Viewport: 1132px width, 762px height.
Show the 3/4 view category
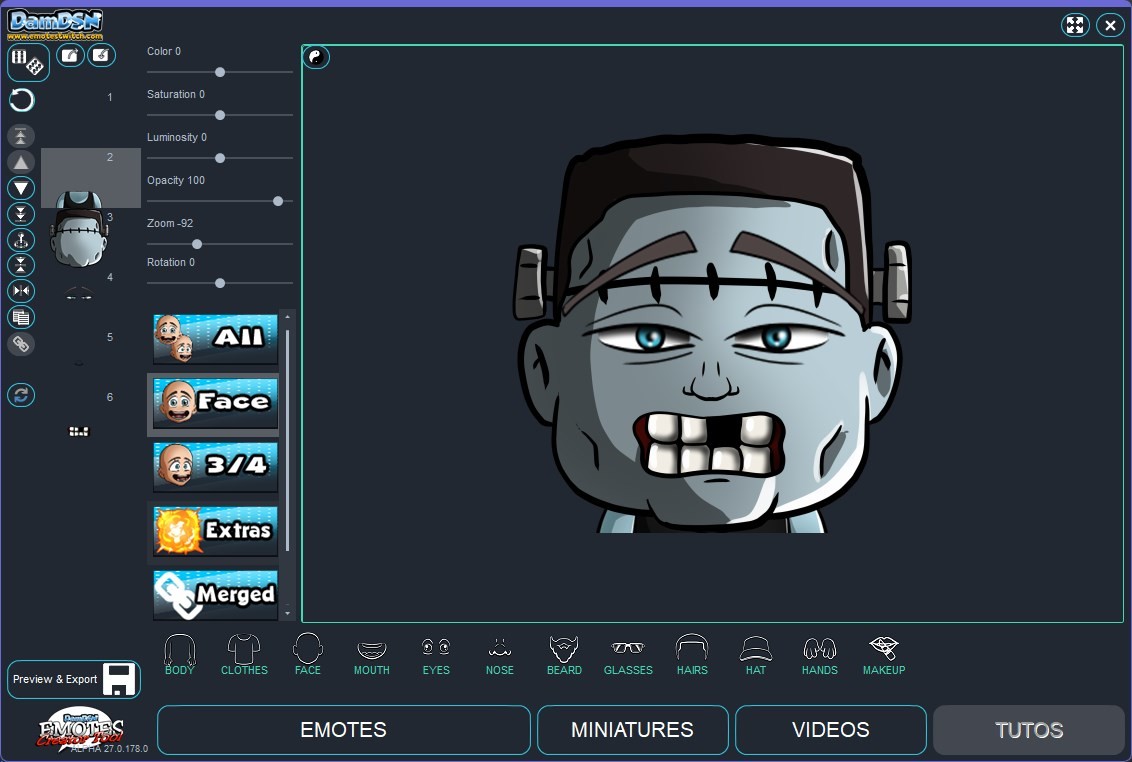pos(214,467)
